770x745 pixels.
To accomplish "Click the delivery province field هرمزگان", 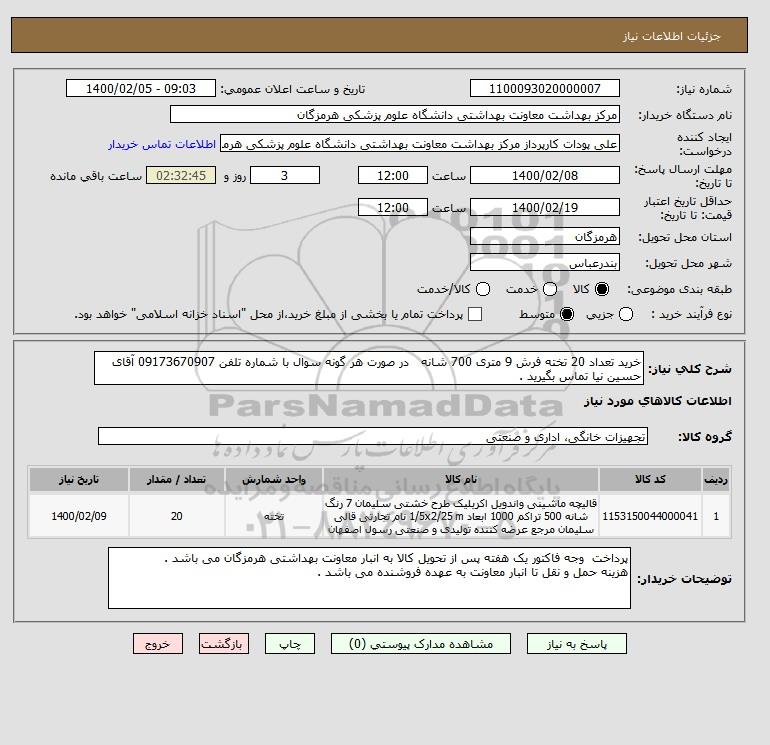I will coord(545,237).
